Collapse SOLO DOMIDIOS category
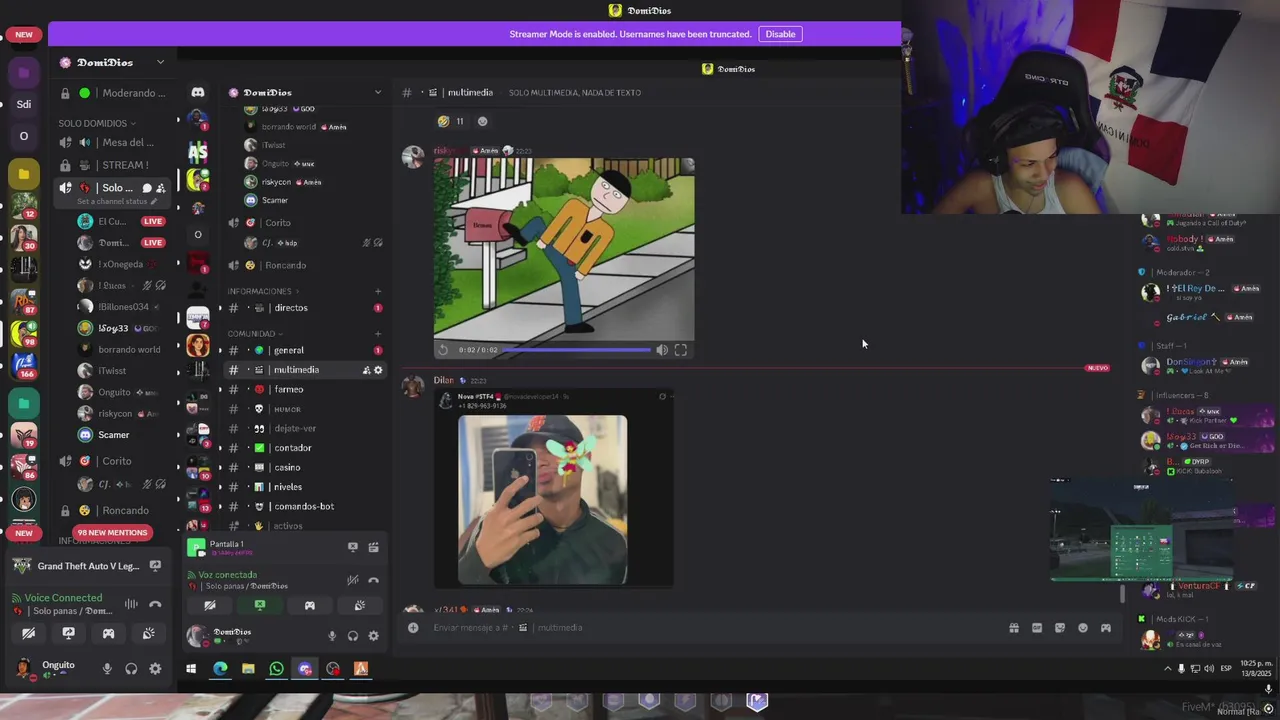 [97, 124]
